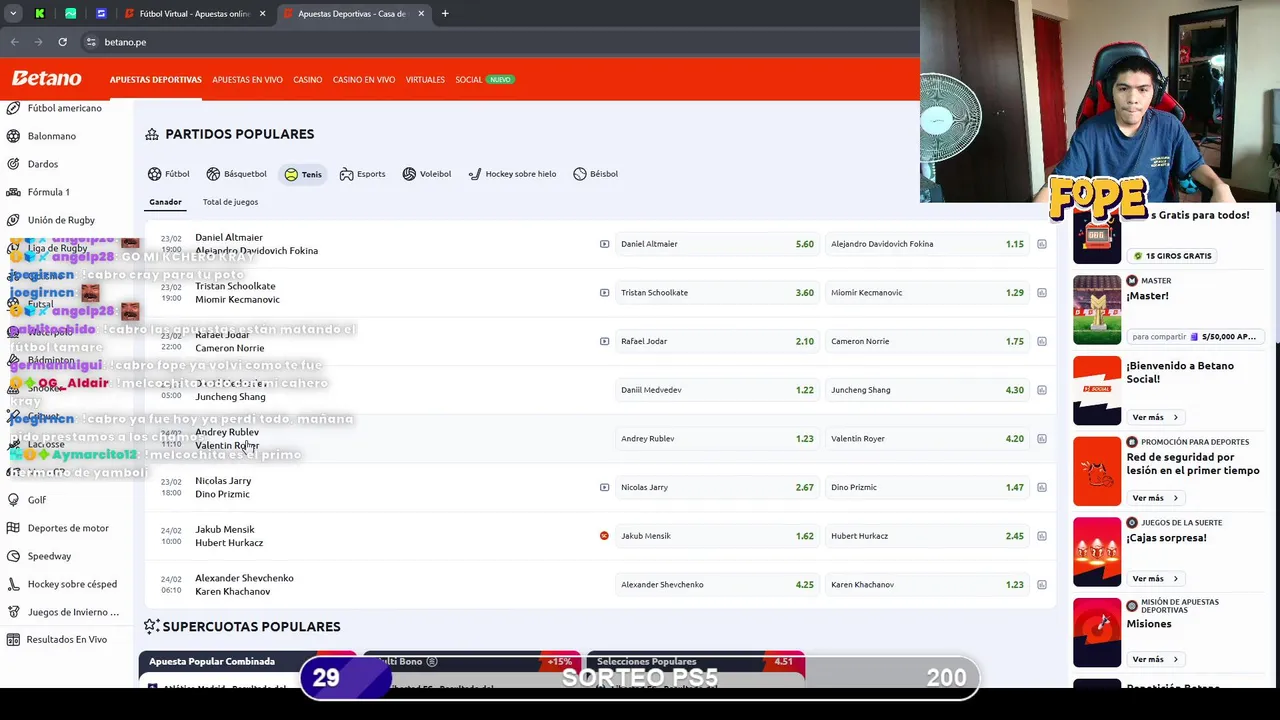
Task: Open live stream icon for Schoolkate match
Action: pos(604,293)
